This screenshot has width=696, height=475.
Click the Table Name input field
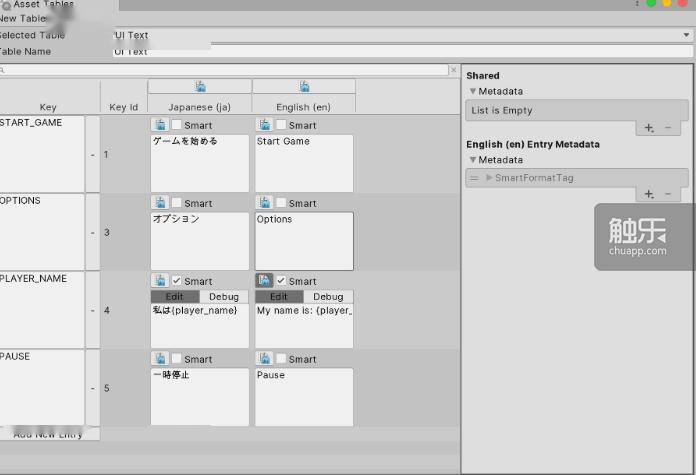400,52
